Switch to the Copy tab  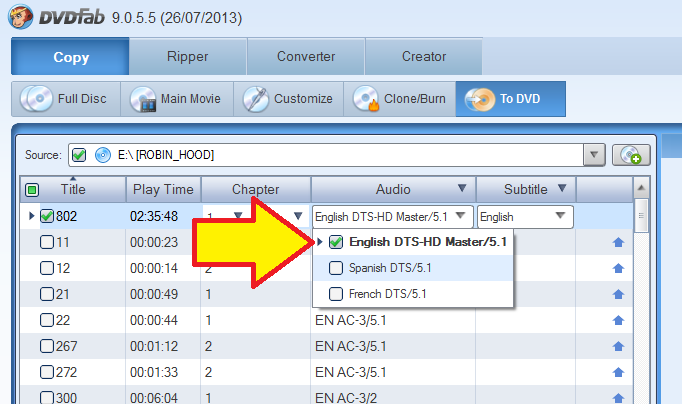point(70,56)
